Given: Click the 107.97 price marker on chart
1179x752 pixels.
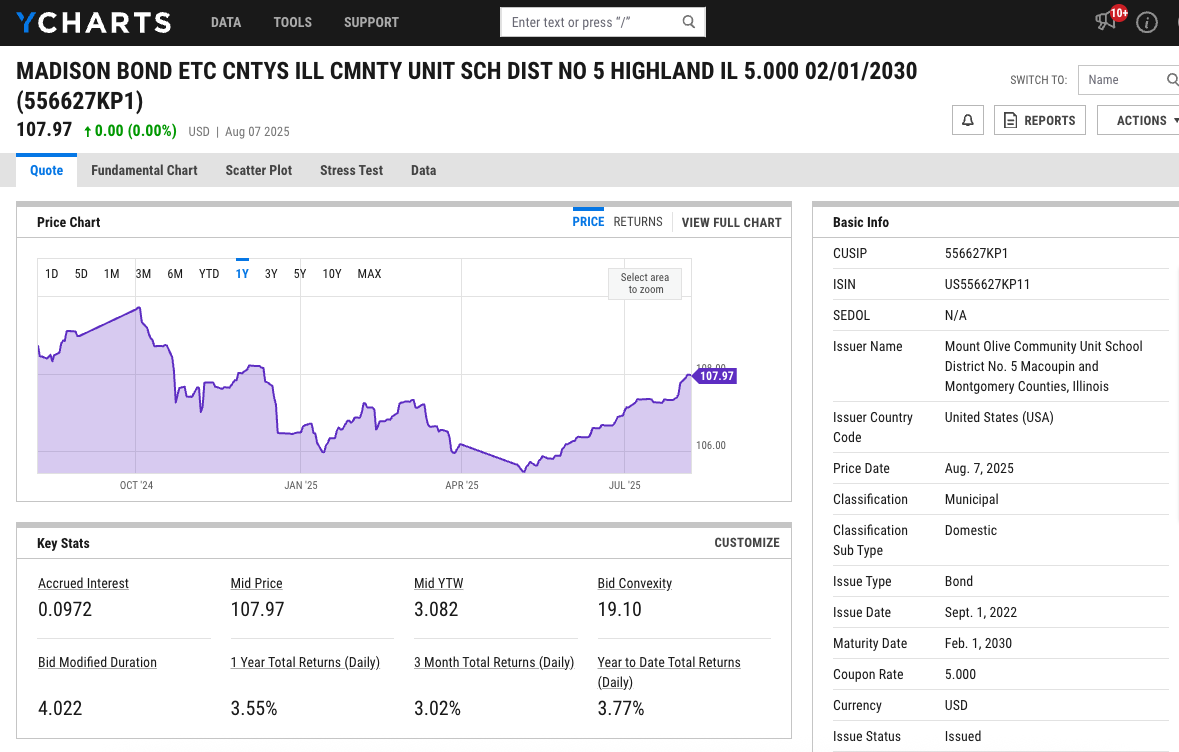Looking at the screenshot, I should pyautogui.click(x=716, y=376).
